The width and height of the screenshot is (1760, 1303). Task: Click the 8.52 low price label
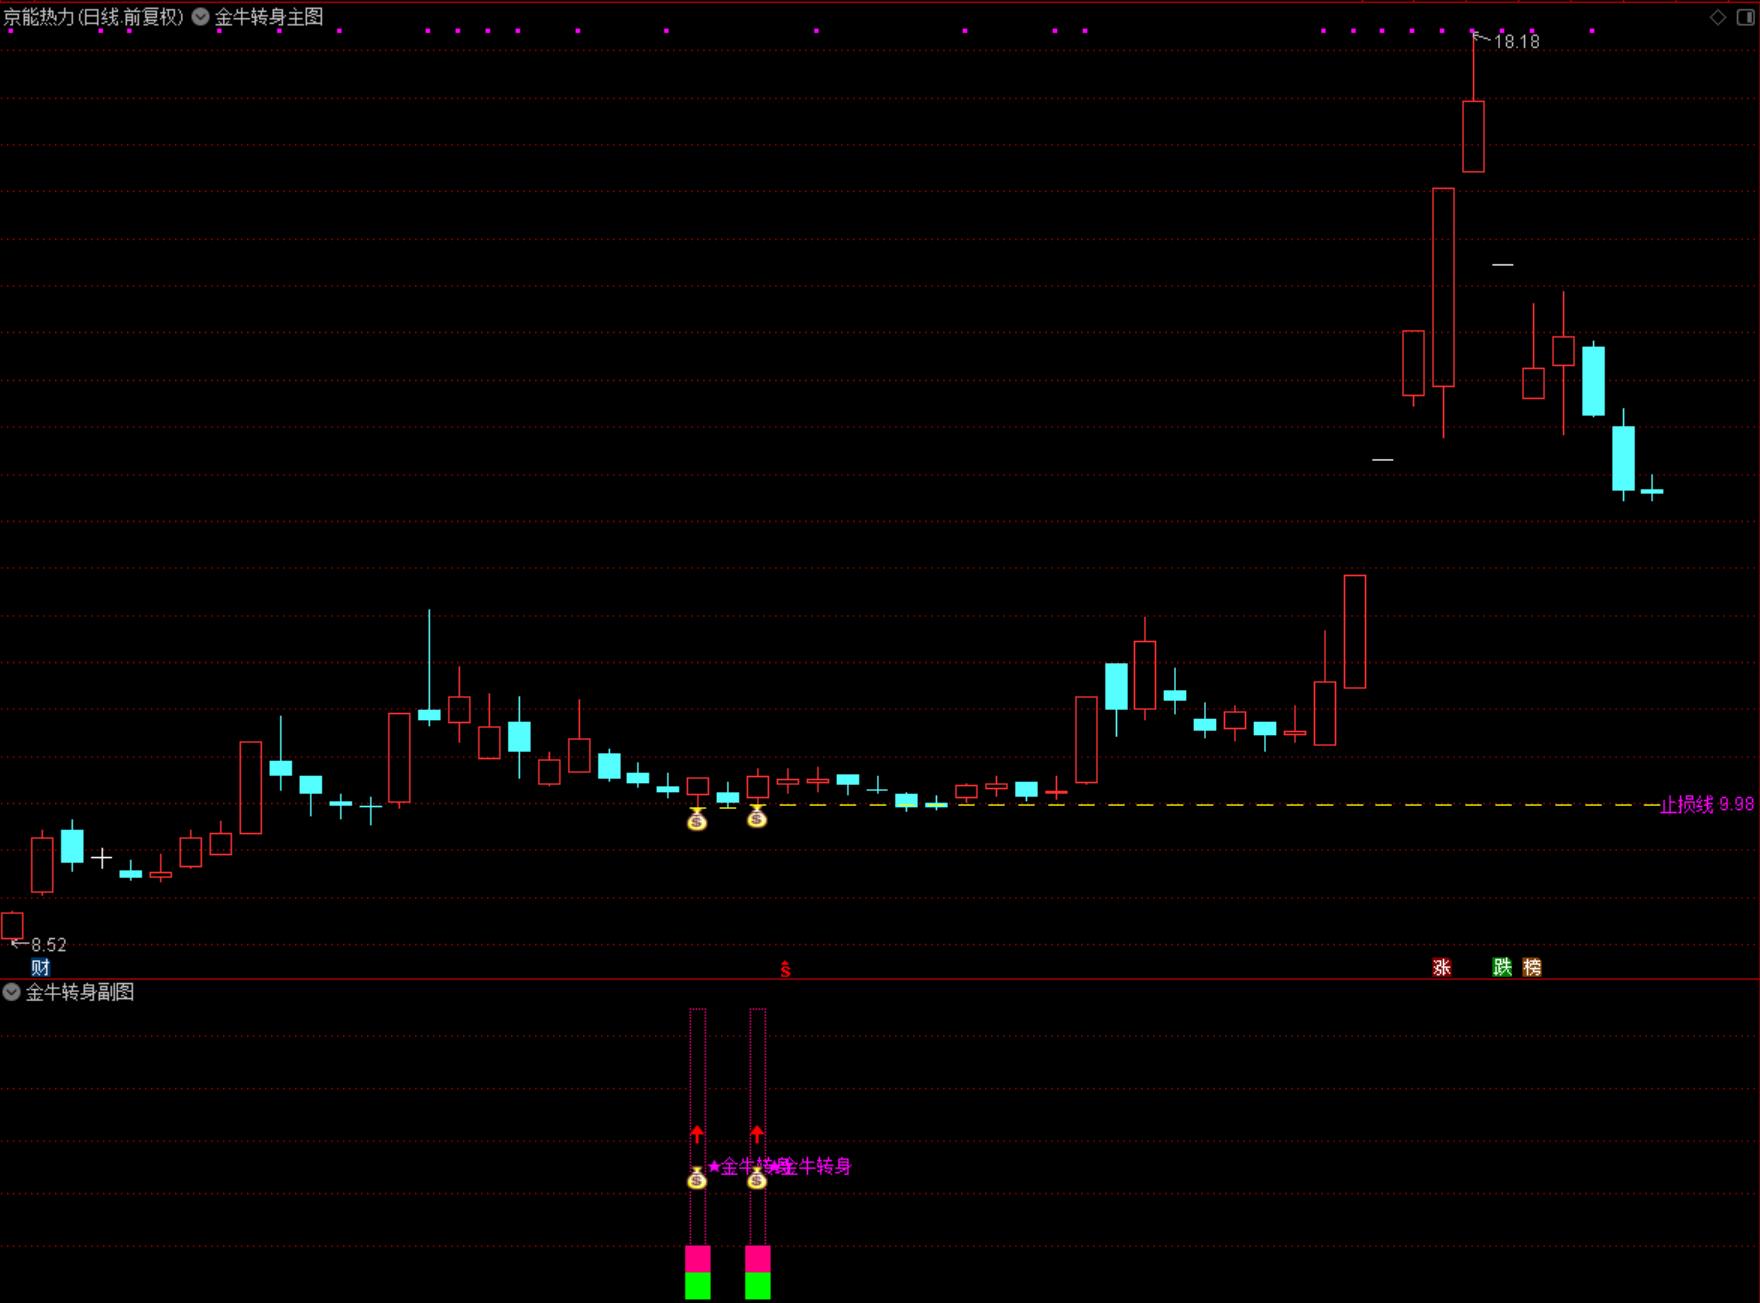coord(49,945)
